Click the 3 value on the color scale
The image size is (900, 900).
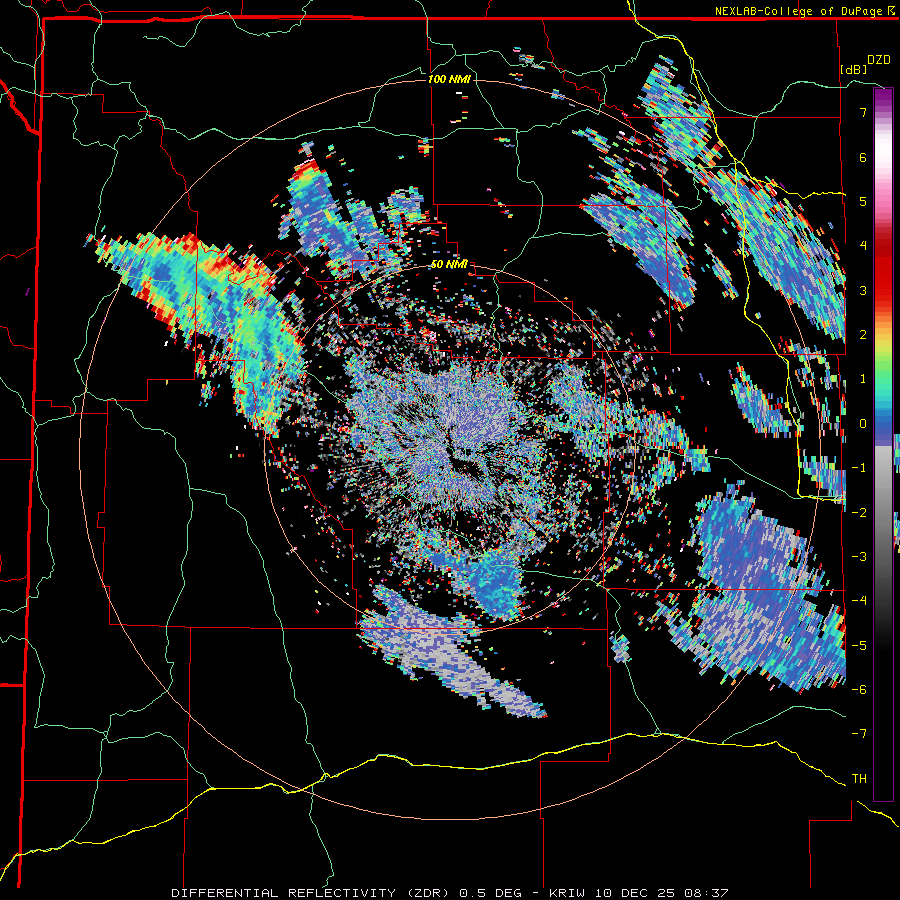click(863, 290)
